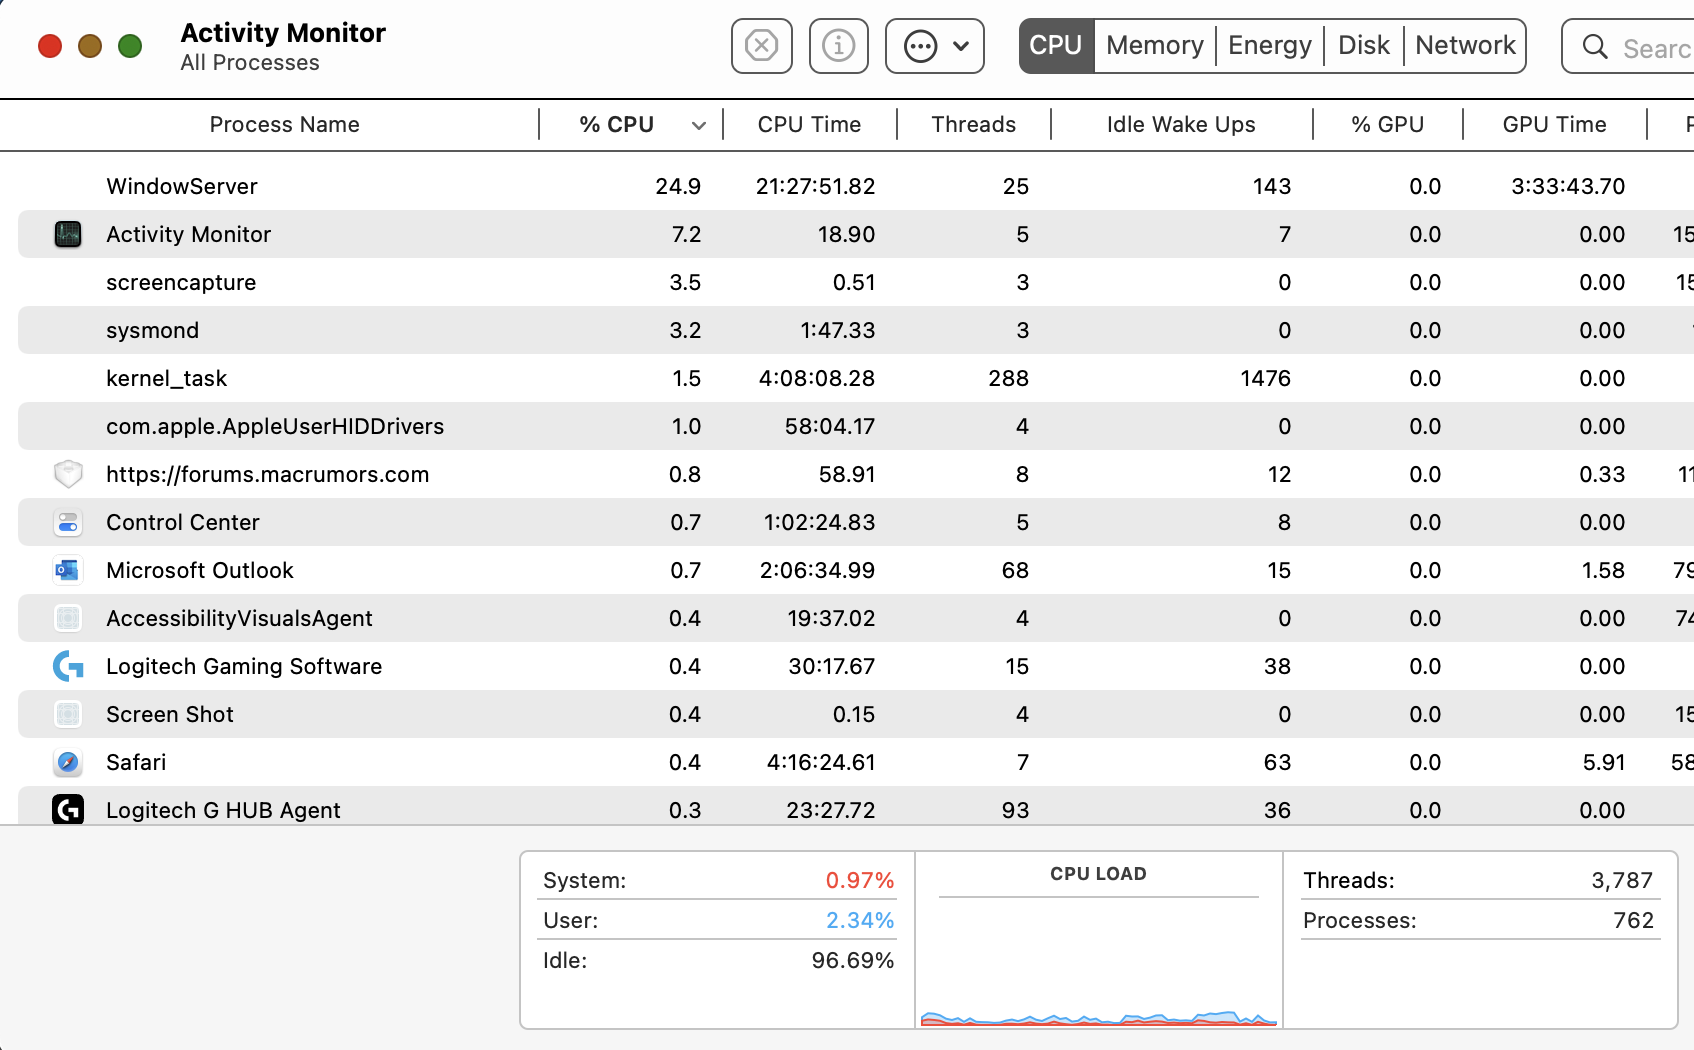Click the User 2.34% value
Viewport: 1694px width, 1050px height.
click(859, 920)
